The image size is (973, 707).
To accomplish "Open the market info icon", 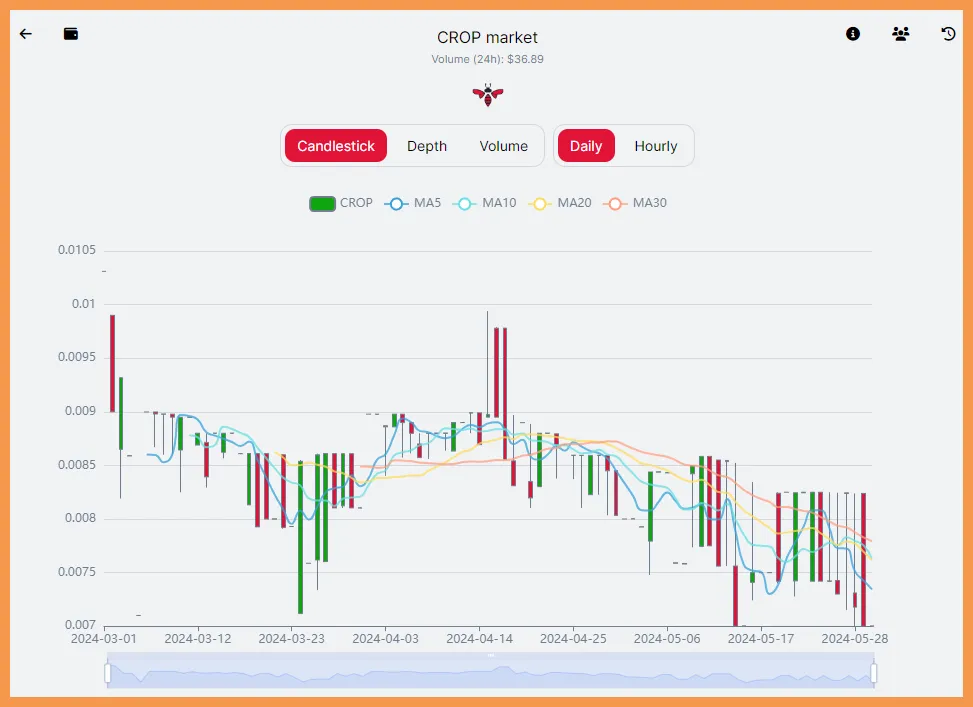I will pyautogui.click(x=853, y=34).
